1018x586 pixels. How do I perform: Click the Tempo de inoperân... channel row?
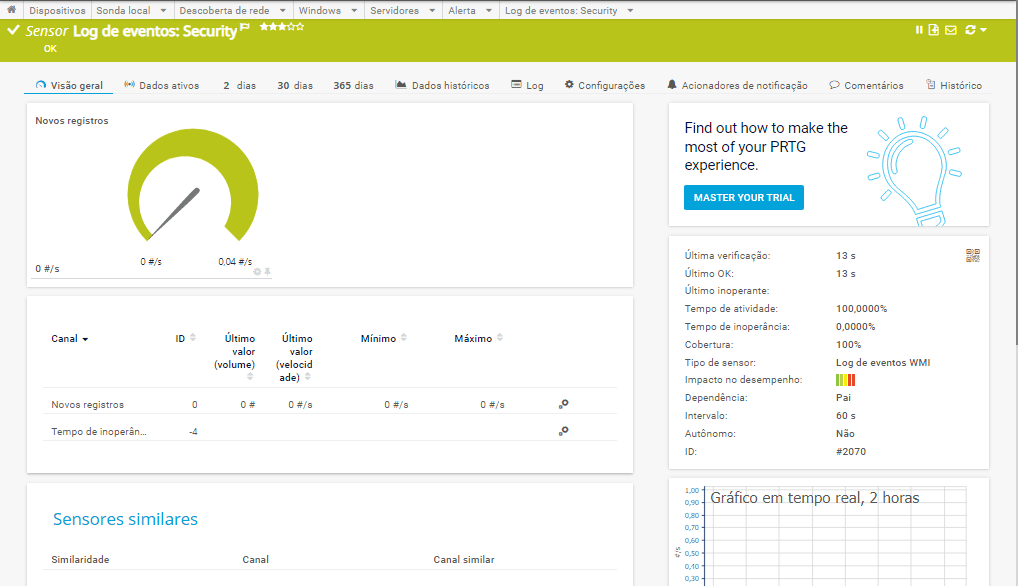(330, 431)
